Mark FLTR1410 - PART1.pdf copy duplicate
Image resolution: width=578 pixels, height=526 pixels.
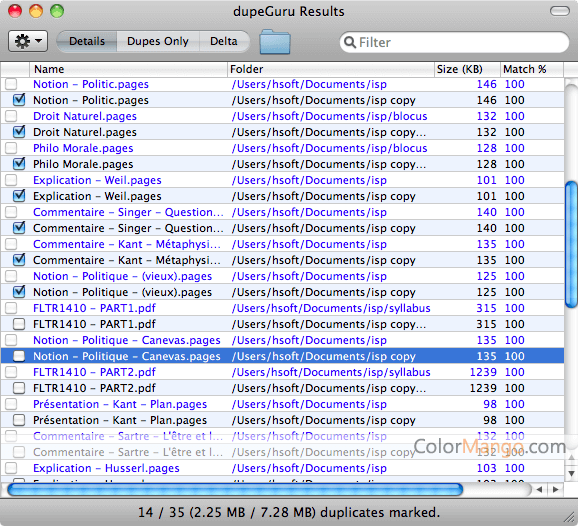pos(19,324)
